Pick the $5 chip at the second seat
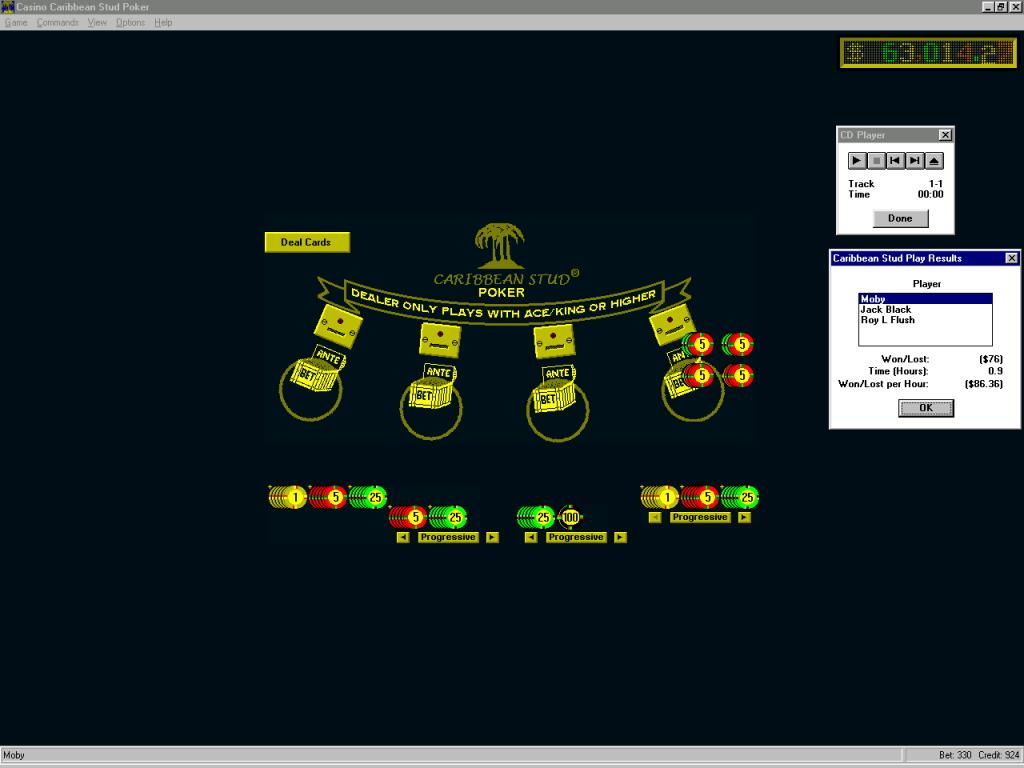Image resolution: width=1024 pixels, height=768 pixels. pyautogui.click(x=408, y=517)
